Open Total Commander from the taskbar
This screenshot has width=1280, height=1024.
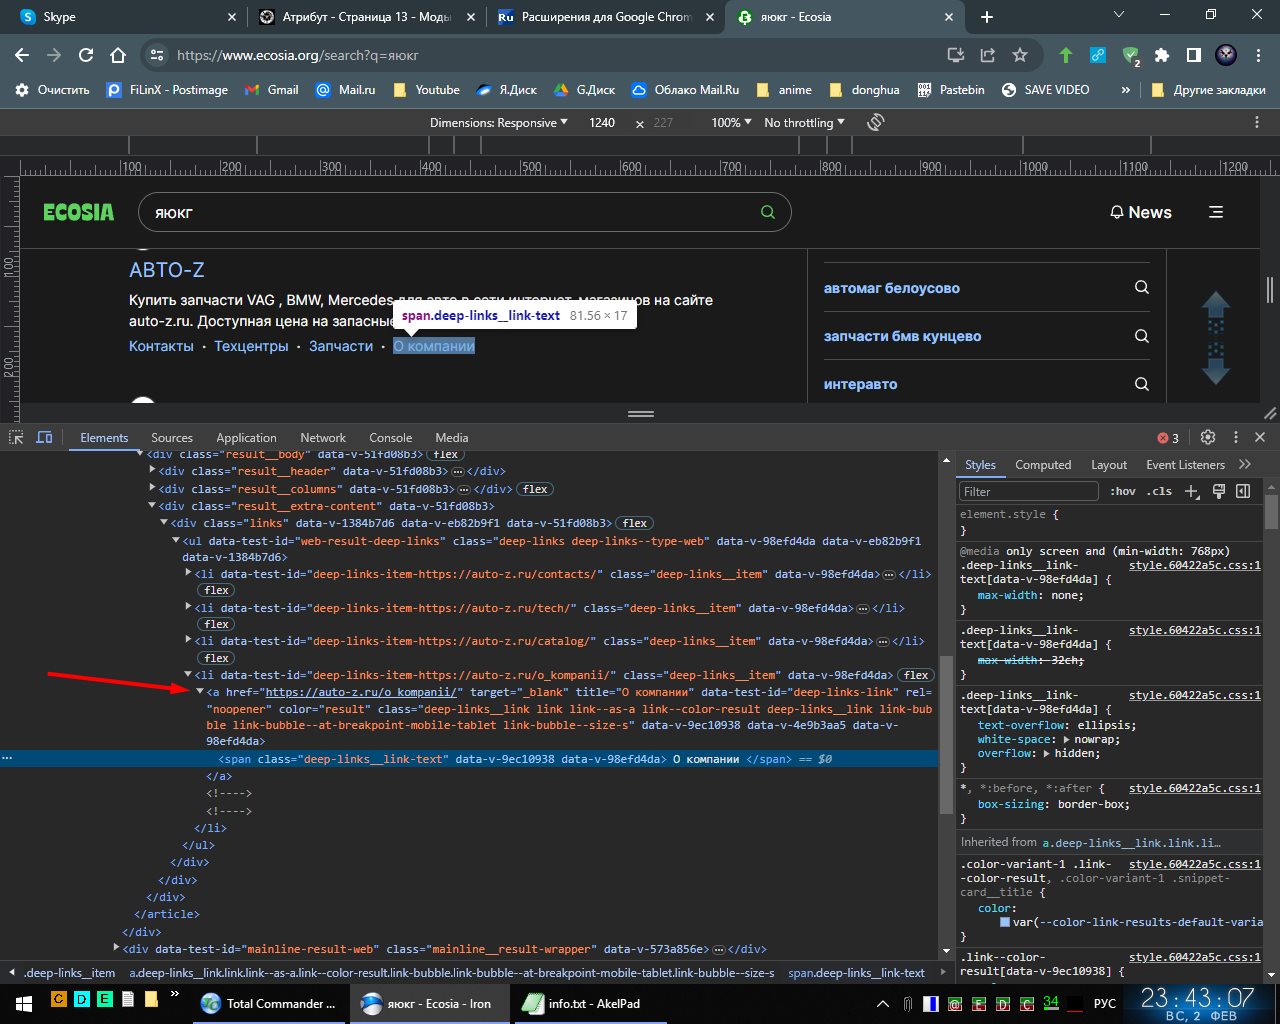271,1003
